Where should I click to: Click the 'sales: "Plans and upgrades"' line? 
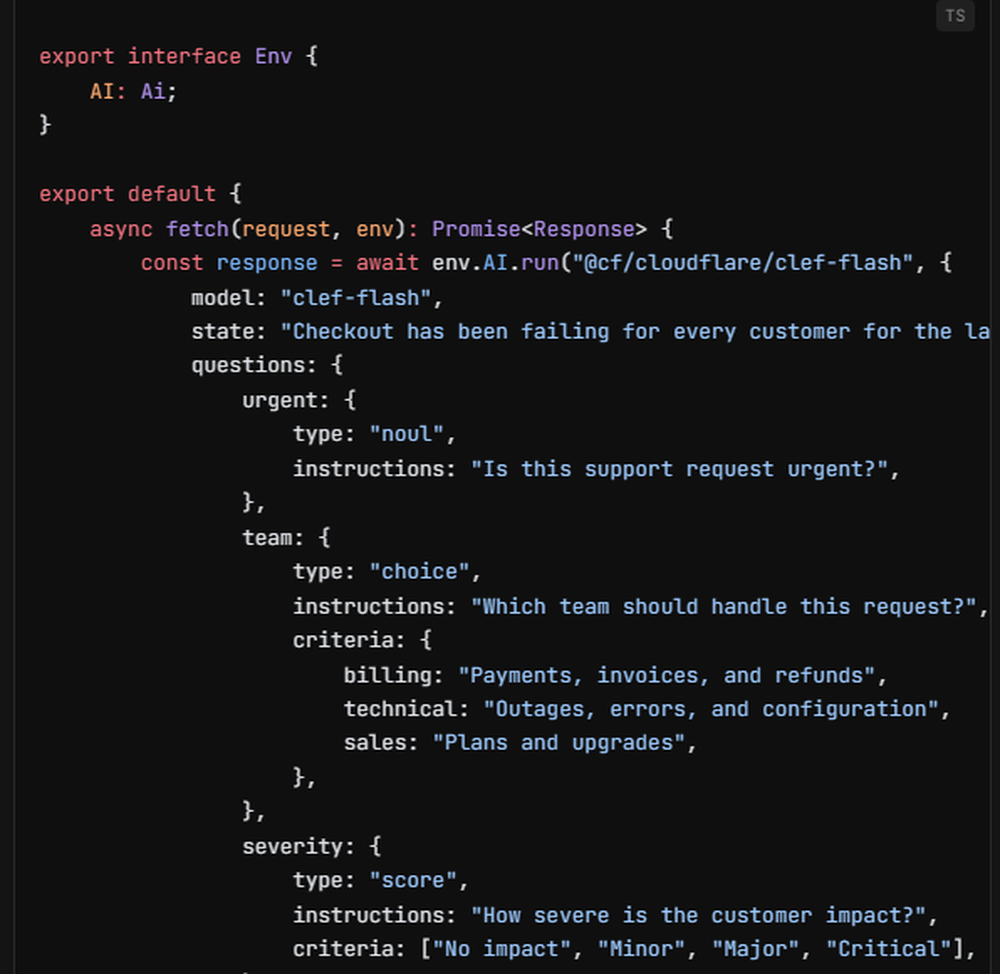click(520, 743)
